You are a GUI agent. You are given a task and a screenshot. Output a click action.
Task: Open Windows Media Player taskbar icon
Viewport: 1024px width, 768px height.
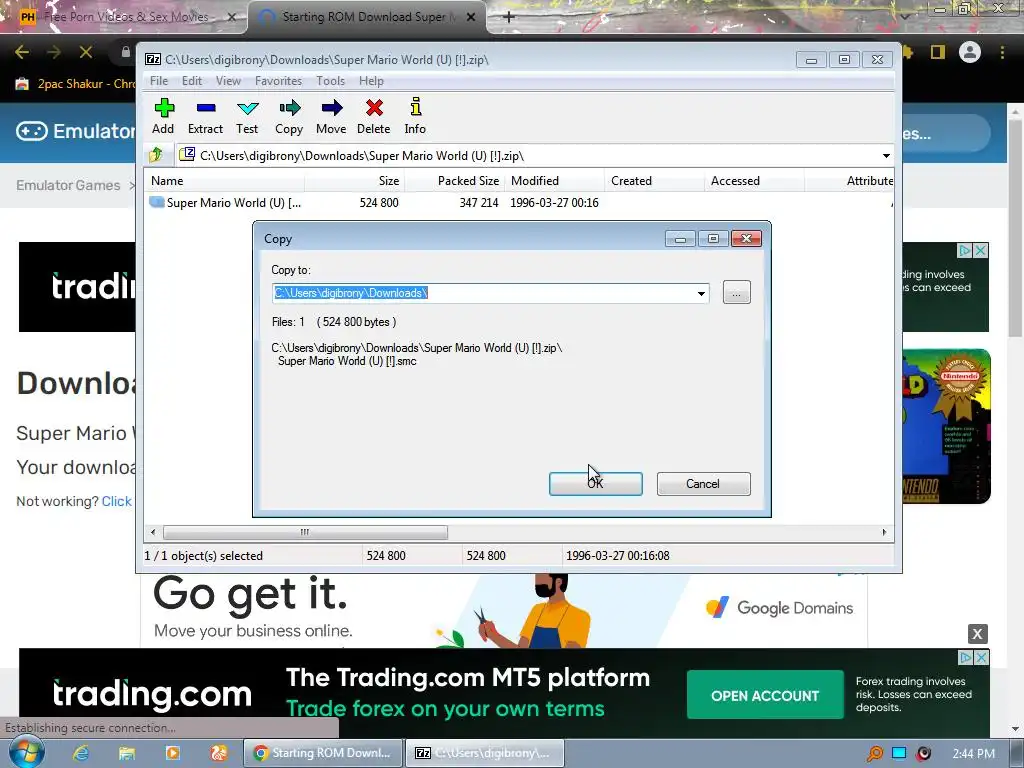point(172,753)
